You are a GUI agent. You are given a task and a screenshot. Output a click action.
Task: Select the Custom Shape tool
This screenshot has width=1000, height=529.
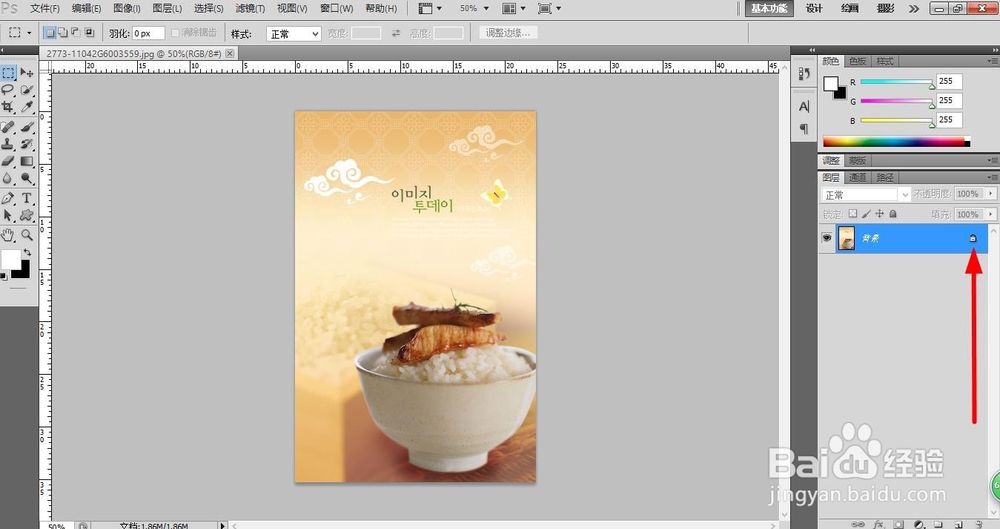click(27, 216)
